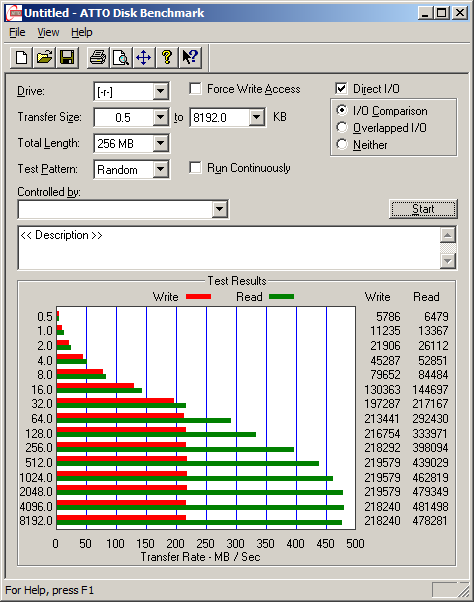The height and width of the screenshot is (602, 474).
Task: Click the read value 292430
Action: pyautogui.click(x=430, y=418)
